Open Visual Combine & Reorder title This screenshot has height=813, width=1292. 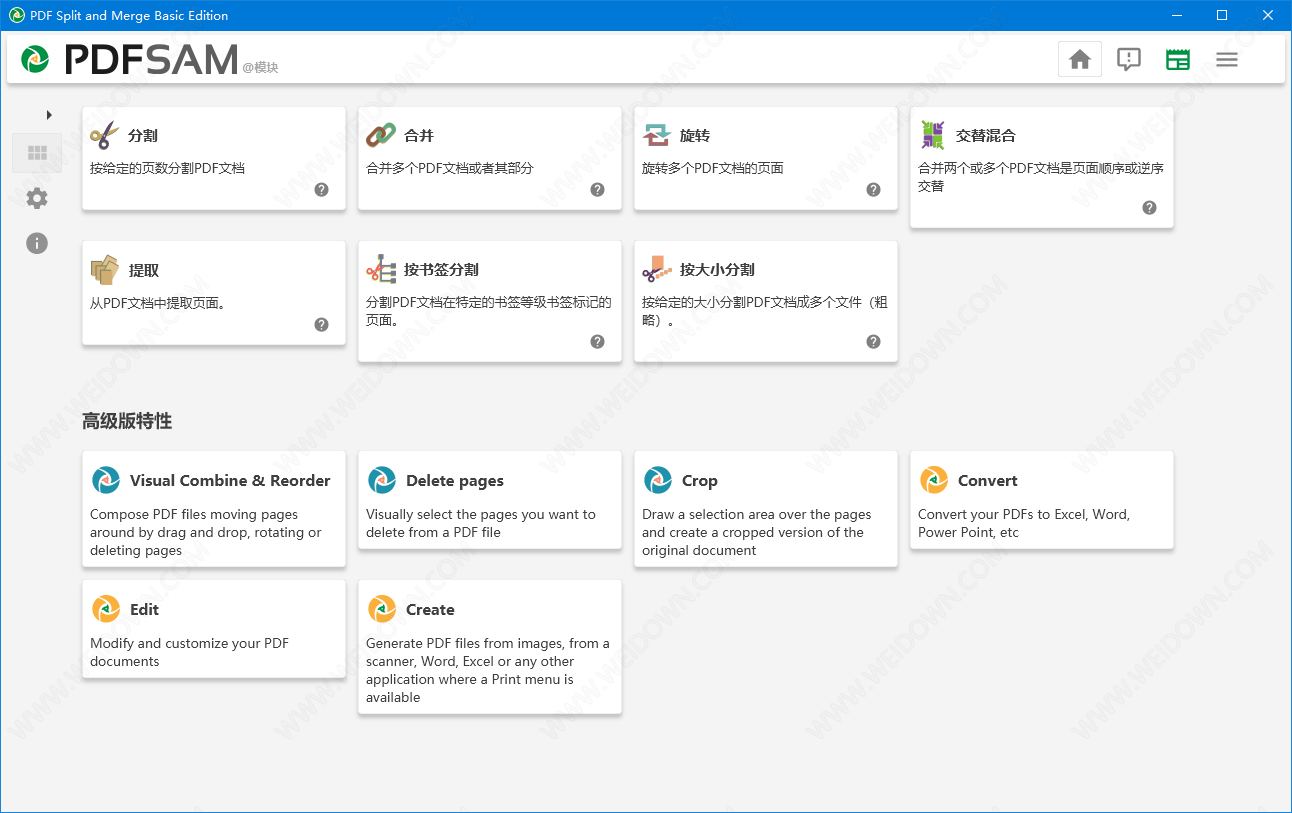[230, 480]
